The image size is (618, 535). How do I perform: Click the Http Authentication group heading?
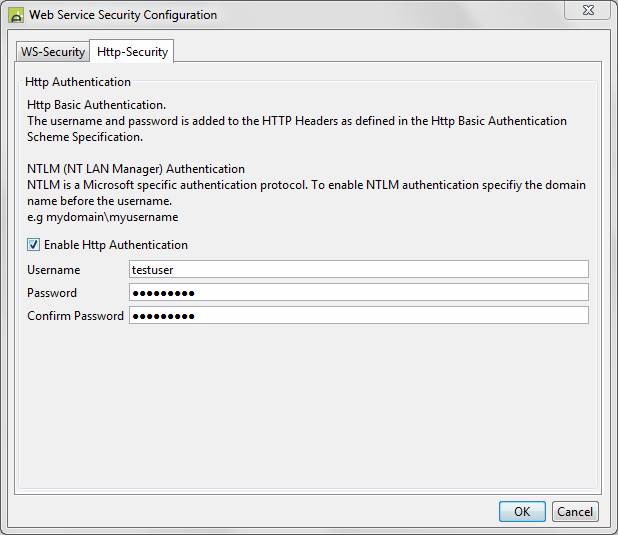click(x=78, y=82)
